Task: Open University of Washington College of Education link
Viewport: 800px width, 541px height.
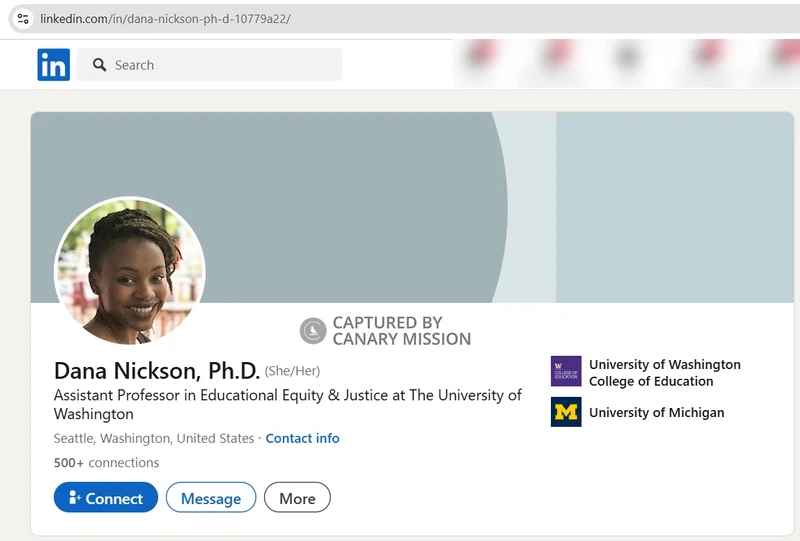Action: [x=665, y=373]
